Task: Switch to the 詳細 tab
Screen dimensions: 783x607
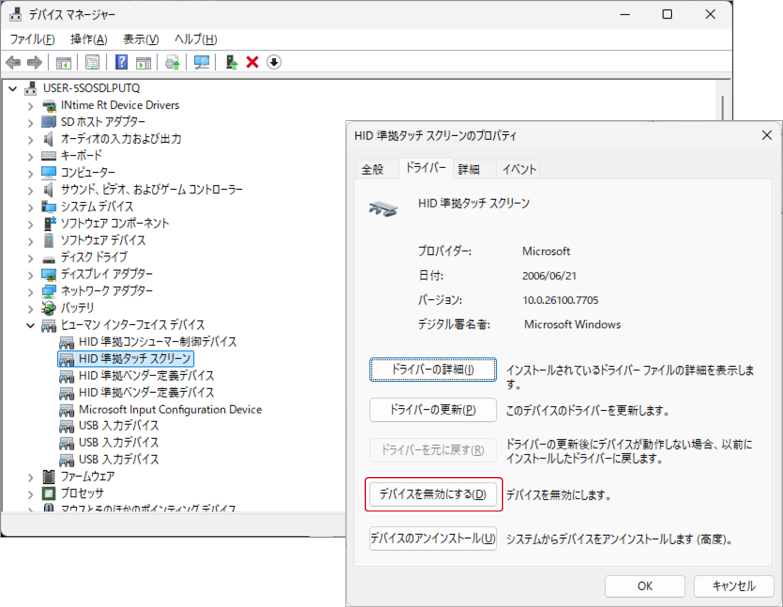Action: tap(469, 170)
